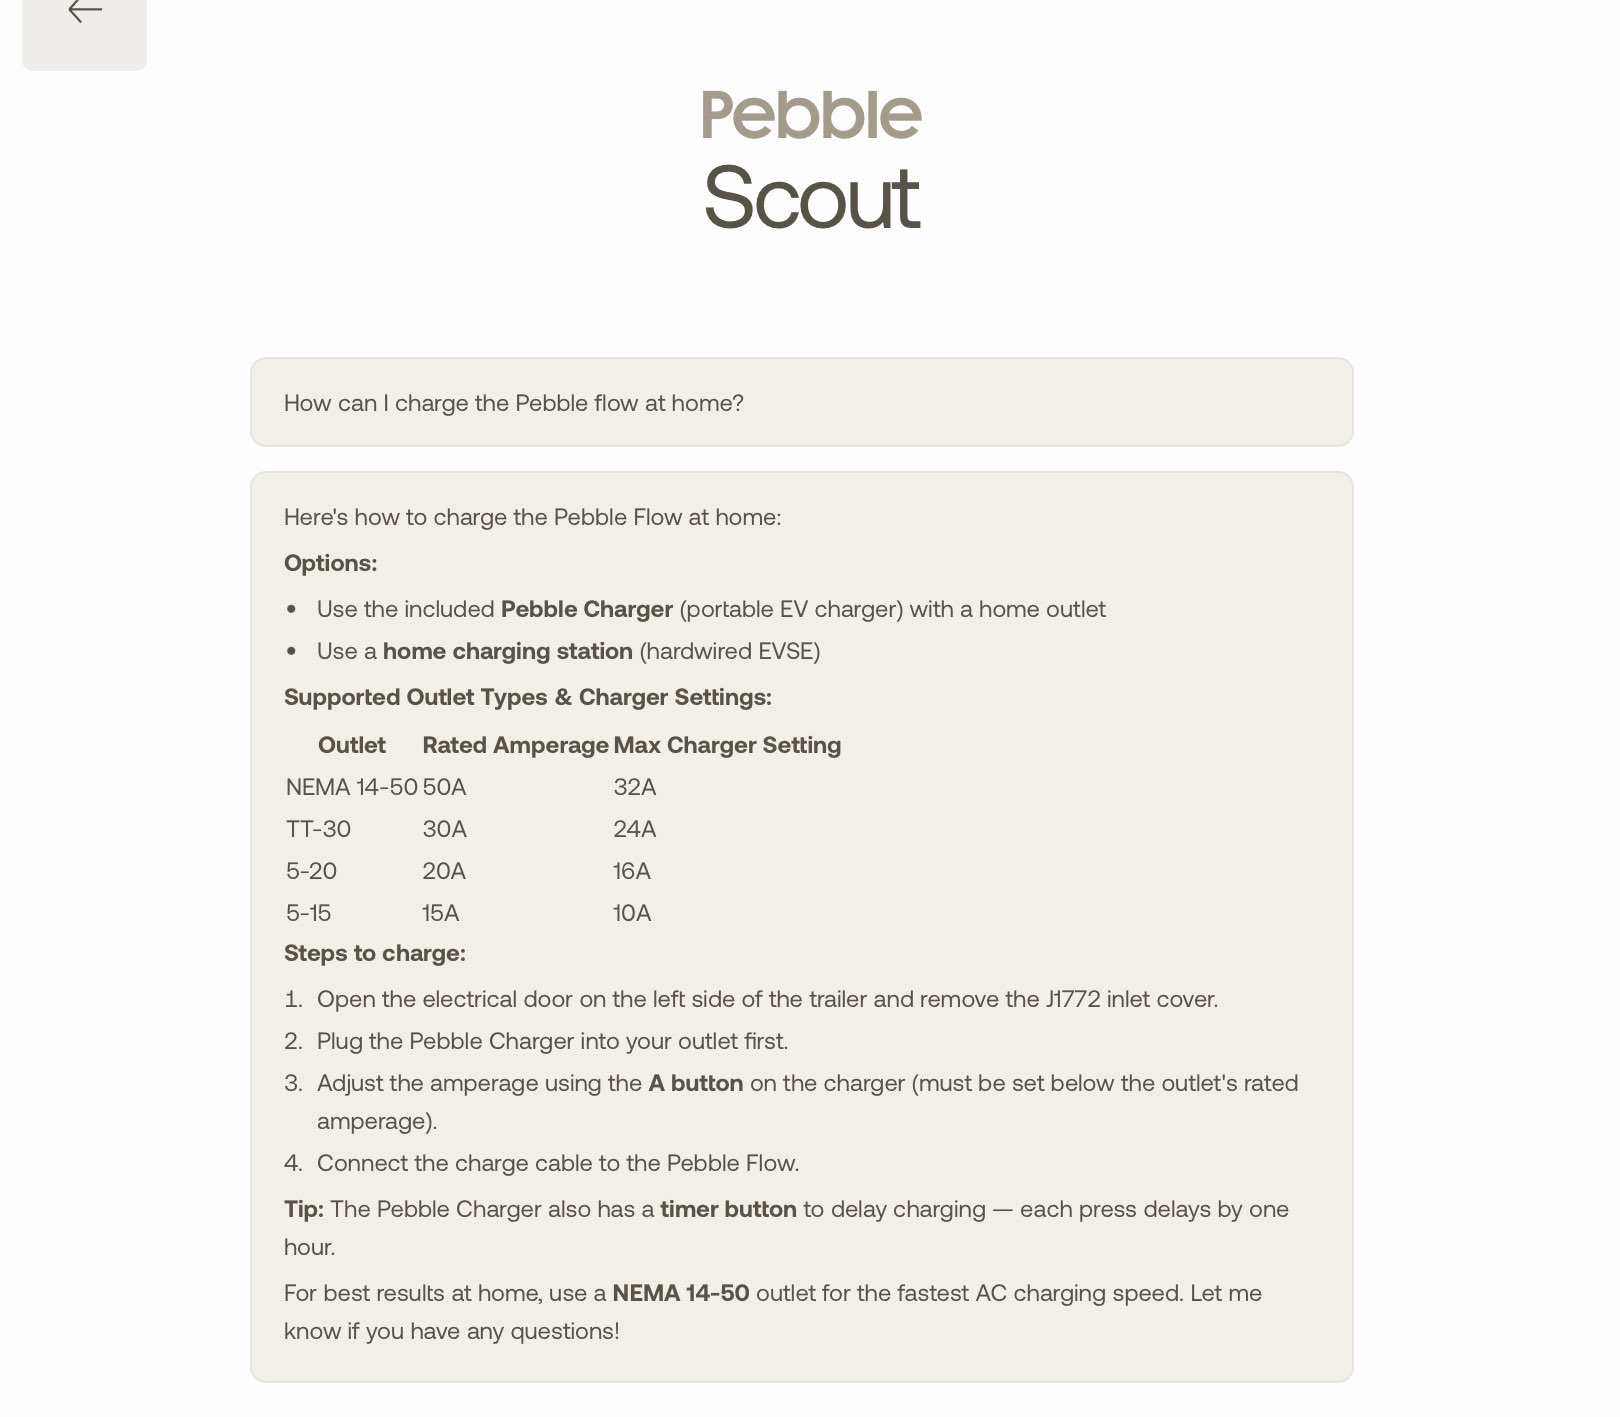Click the Options heading
This screenshot has width=1620, height=1417.
(x=331, y=563)
